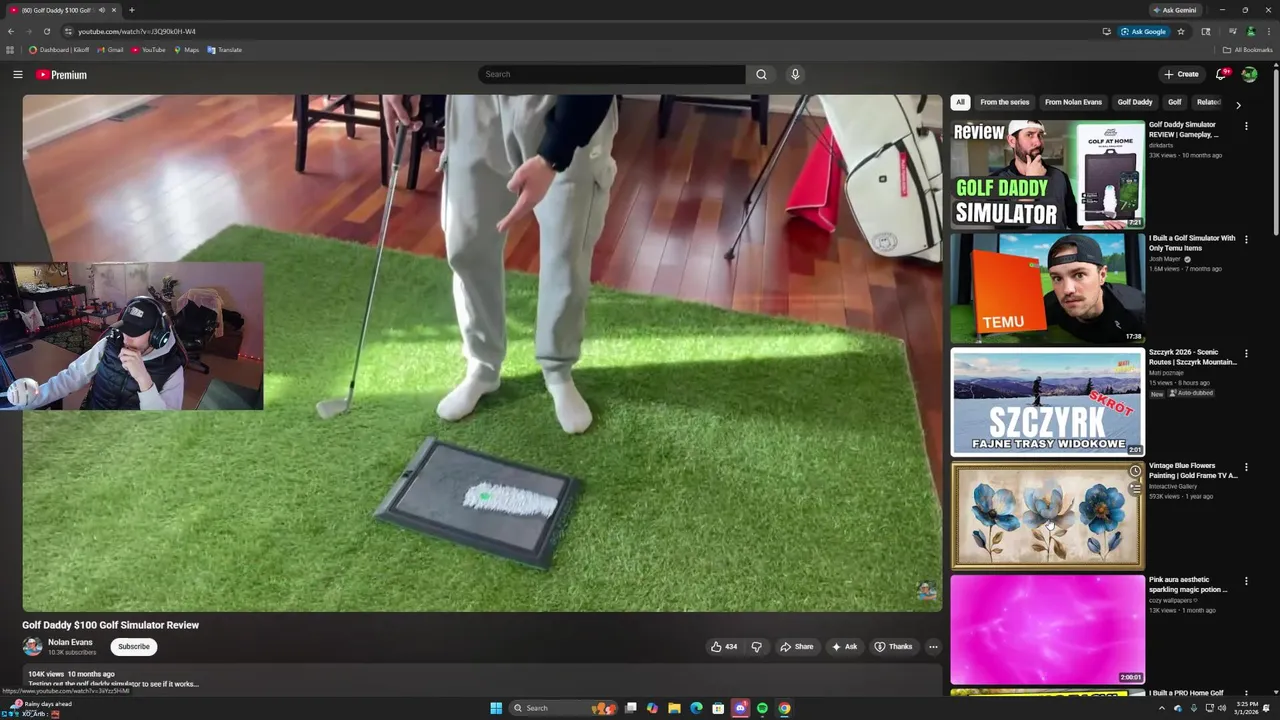This screenshot has width=1280, height=720.
Task: Dislike the video with thumbs down
Action: (x=756, y=646)
